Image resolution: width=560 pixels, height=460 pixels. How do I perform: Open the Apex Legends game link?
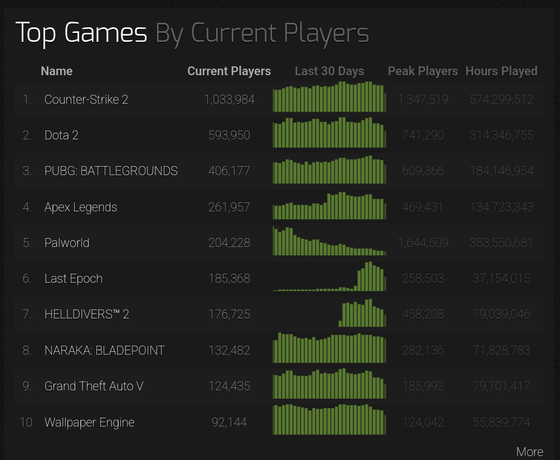click(x=81, y=207)
